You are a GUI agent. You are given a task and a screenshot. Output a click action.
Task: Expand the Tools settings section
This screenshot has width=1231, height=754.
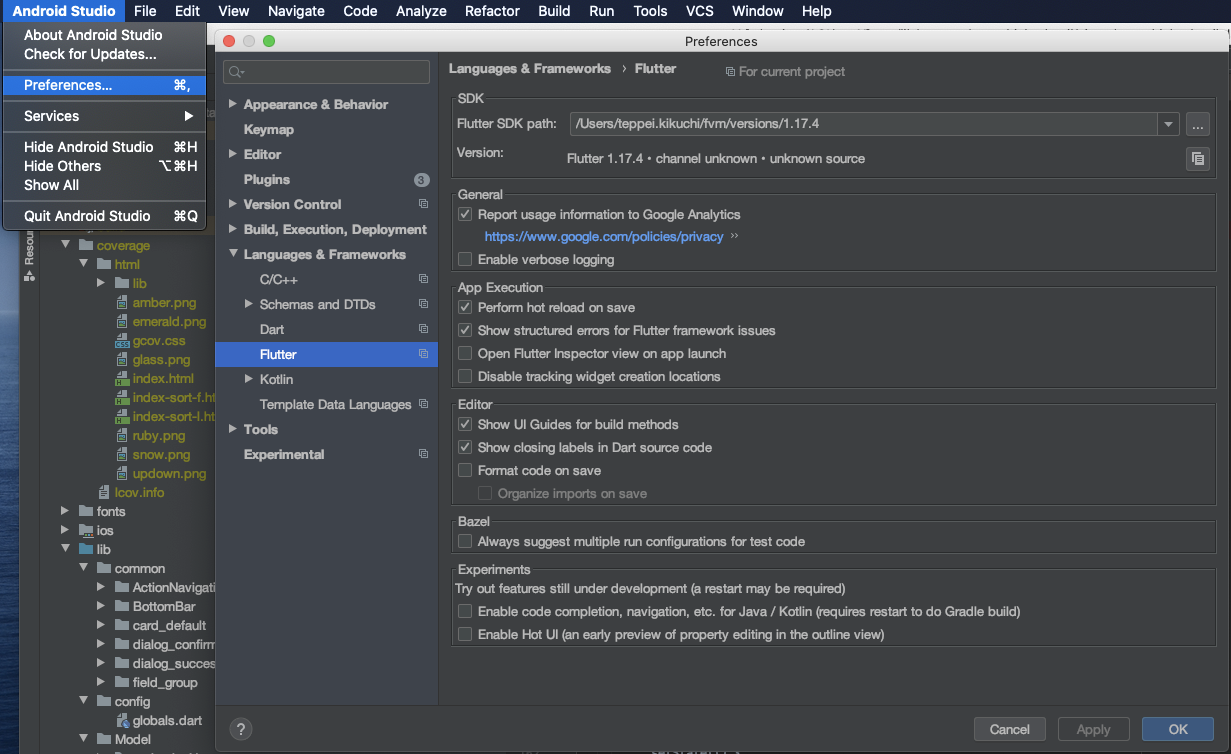click(233, 429)
